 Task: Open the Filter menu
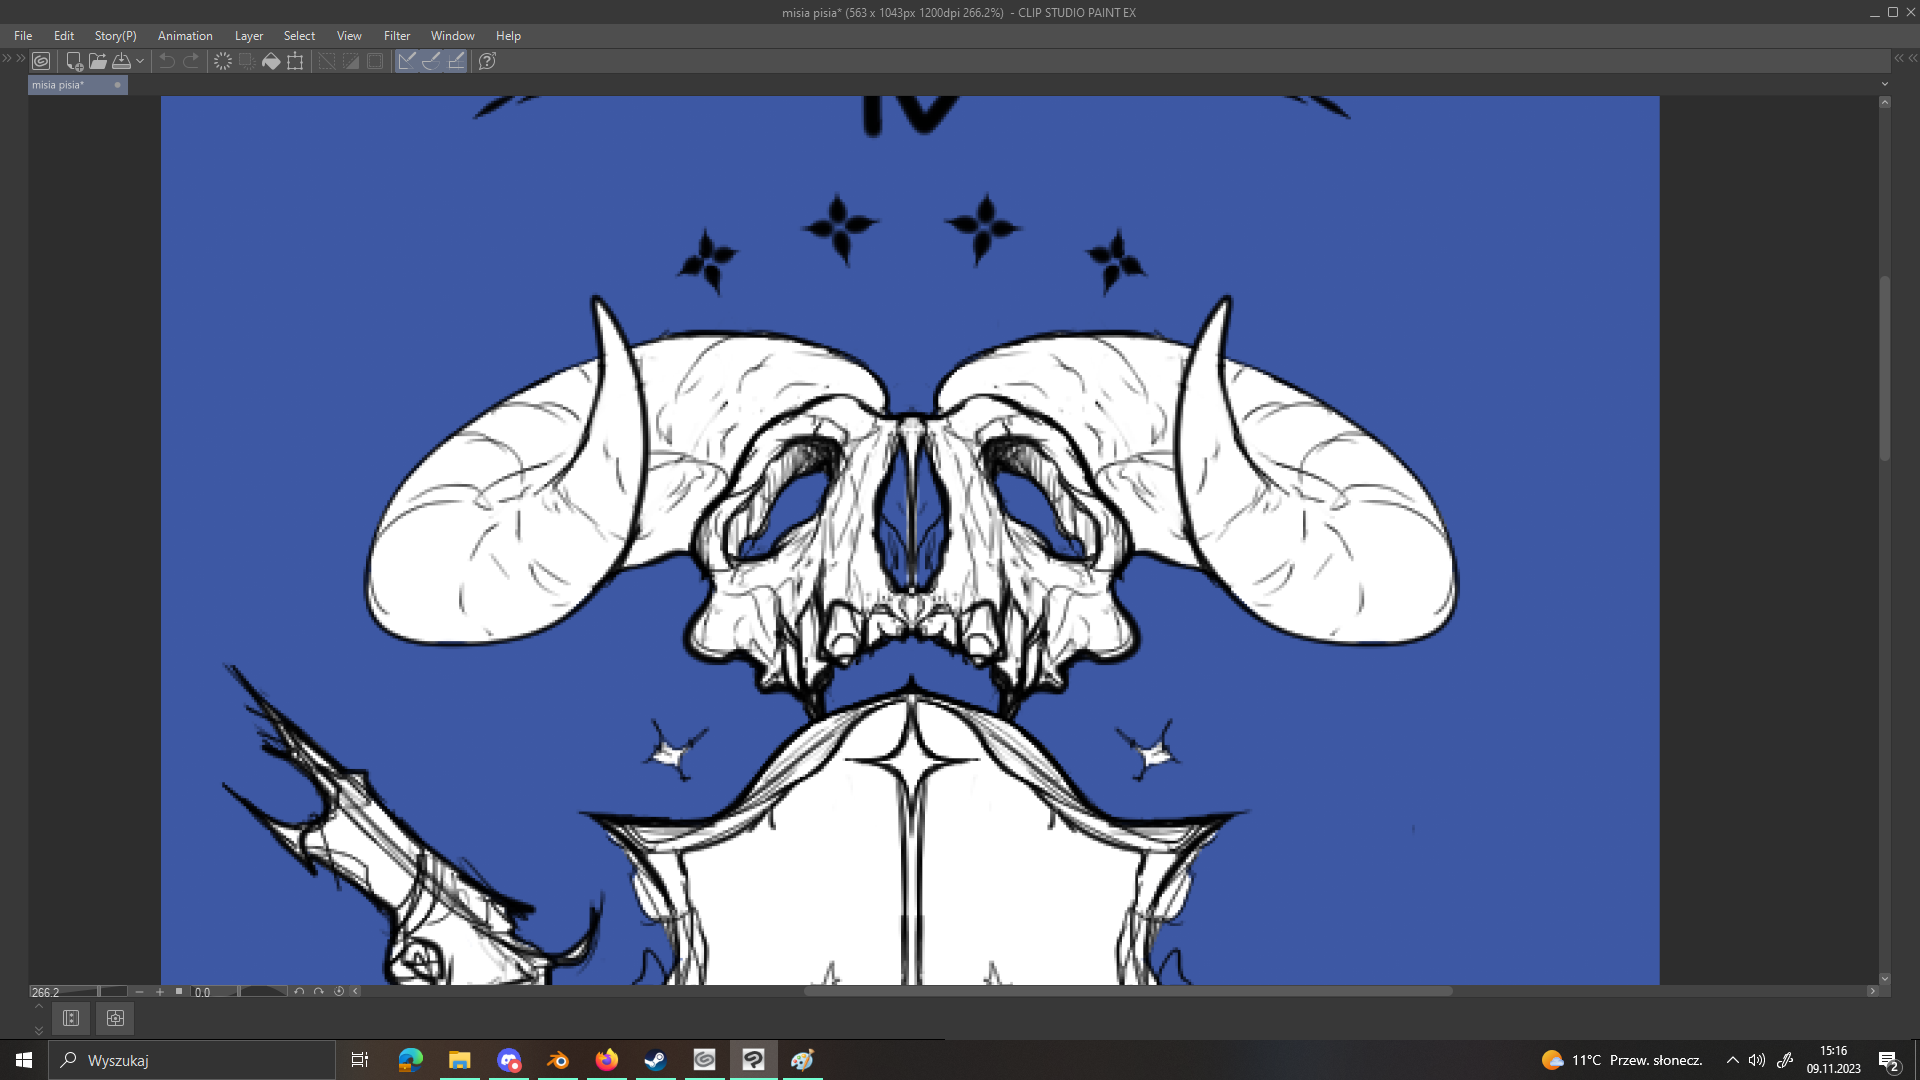(x=397, y=36)
